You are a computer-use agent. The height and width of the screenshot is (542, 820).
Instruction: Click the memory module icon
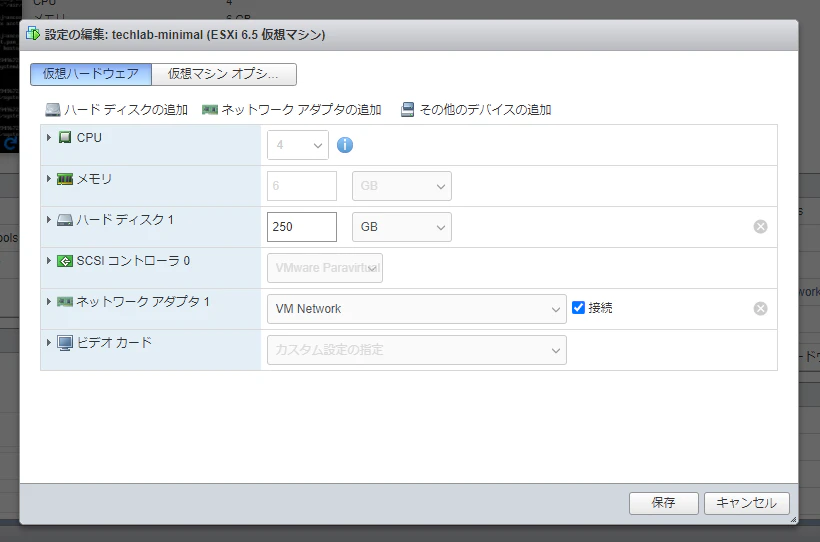pyautogui.click(x=65, y=179)
